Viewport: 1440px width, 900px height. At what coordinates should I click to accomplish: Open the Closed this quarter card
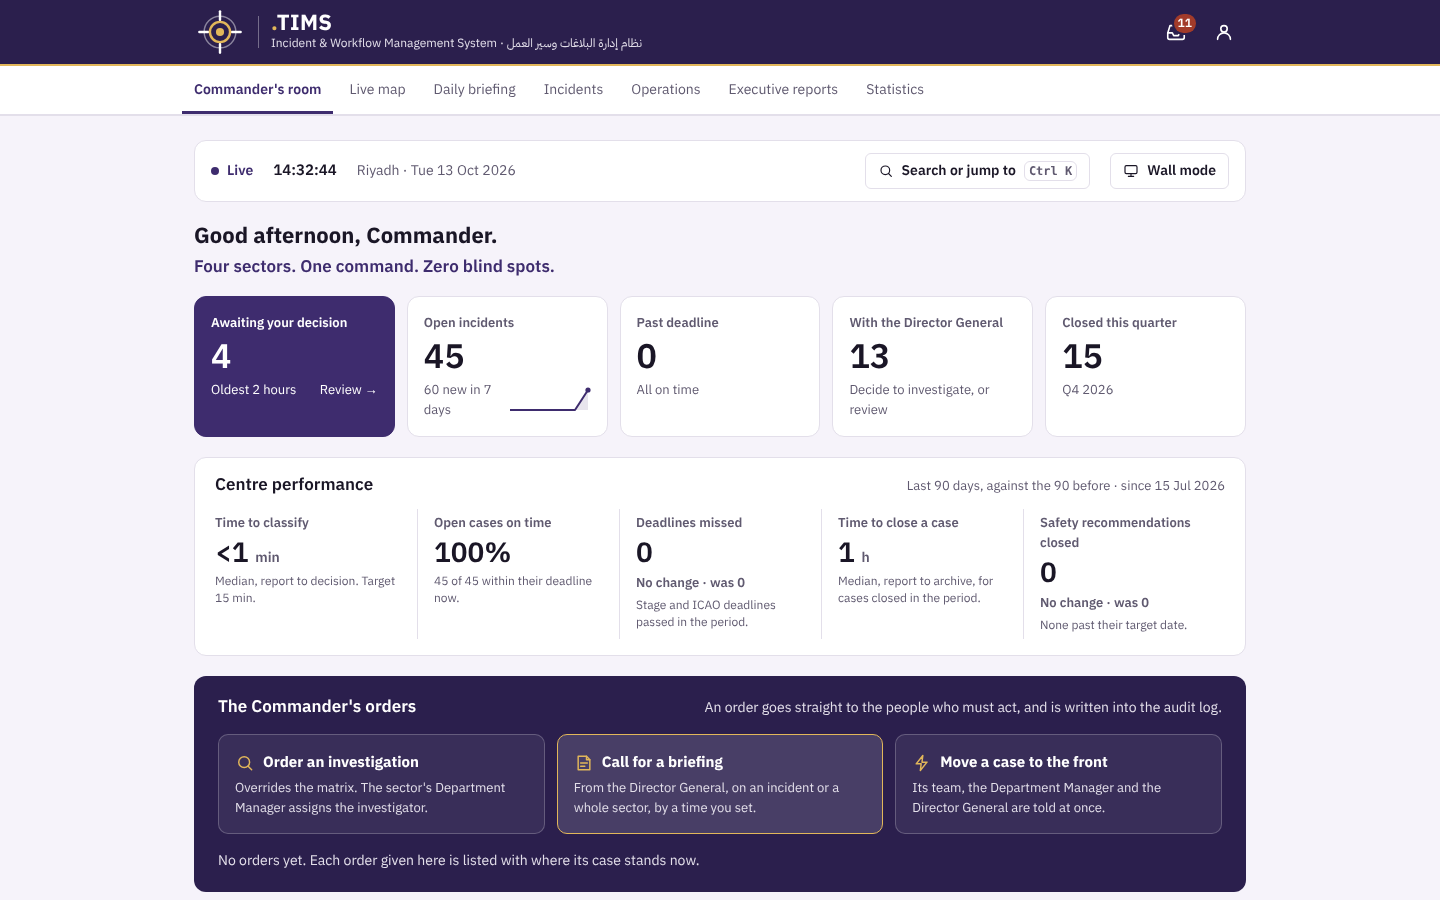click(1145, 366)
